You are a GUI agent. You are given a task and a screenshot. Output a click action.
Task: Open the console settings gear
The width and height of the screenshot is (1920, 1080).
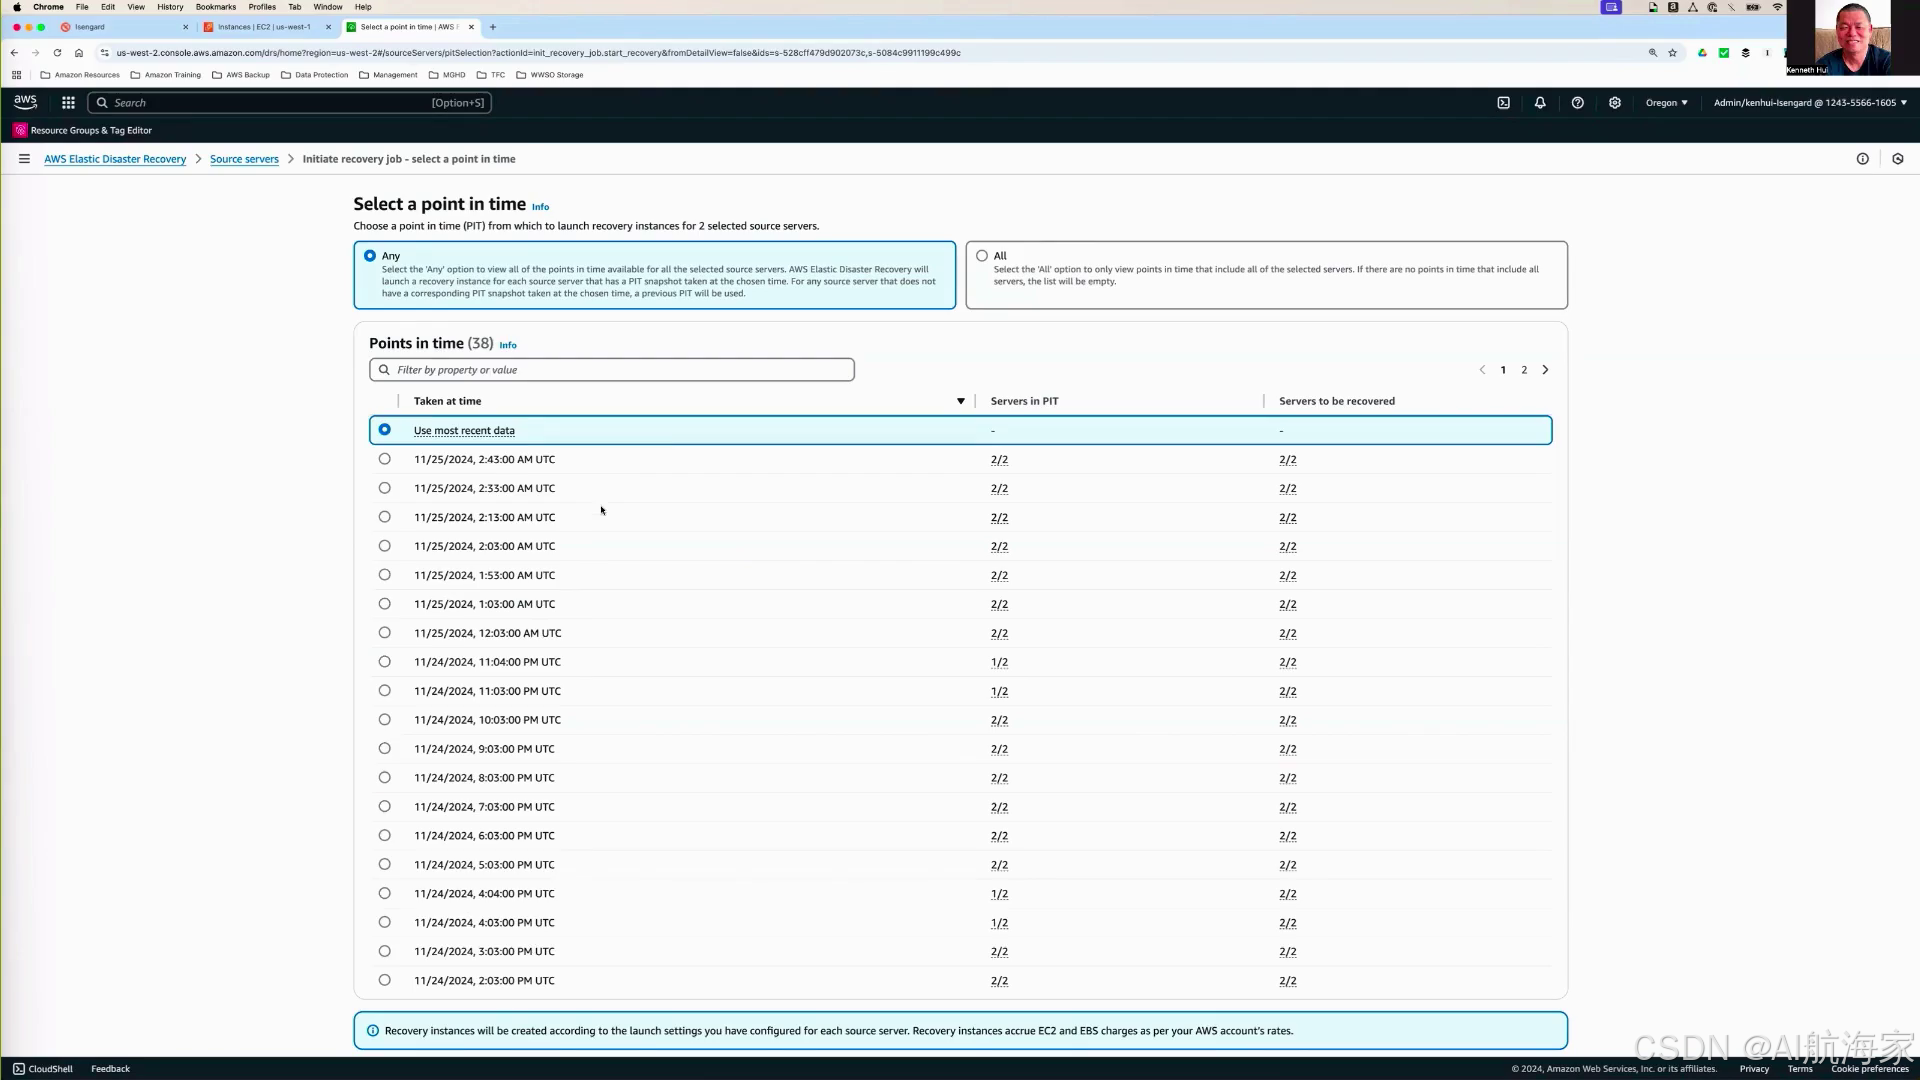tap(1614, 102)
